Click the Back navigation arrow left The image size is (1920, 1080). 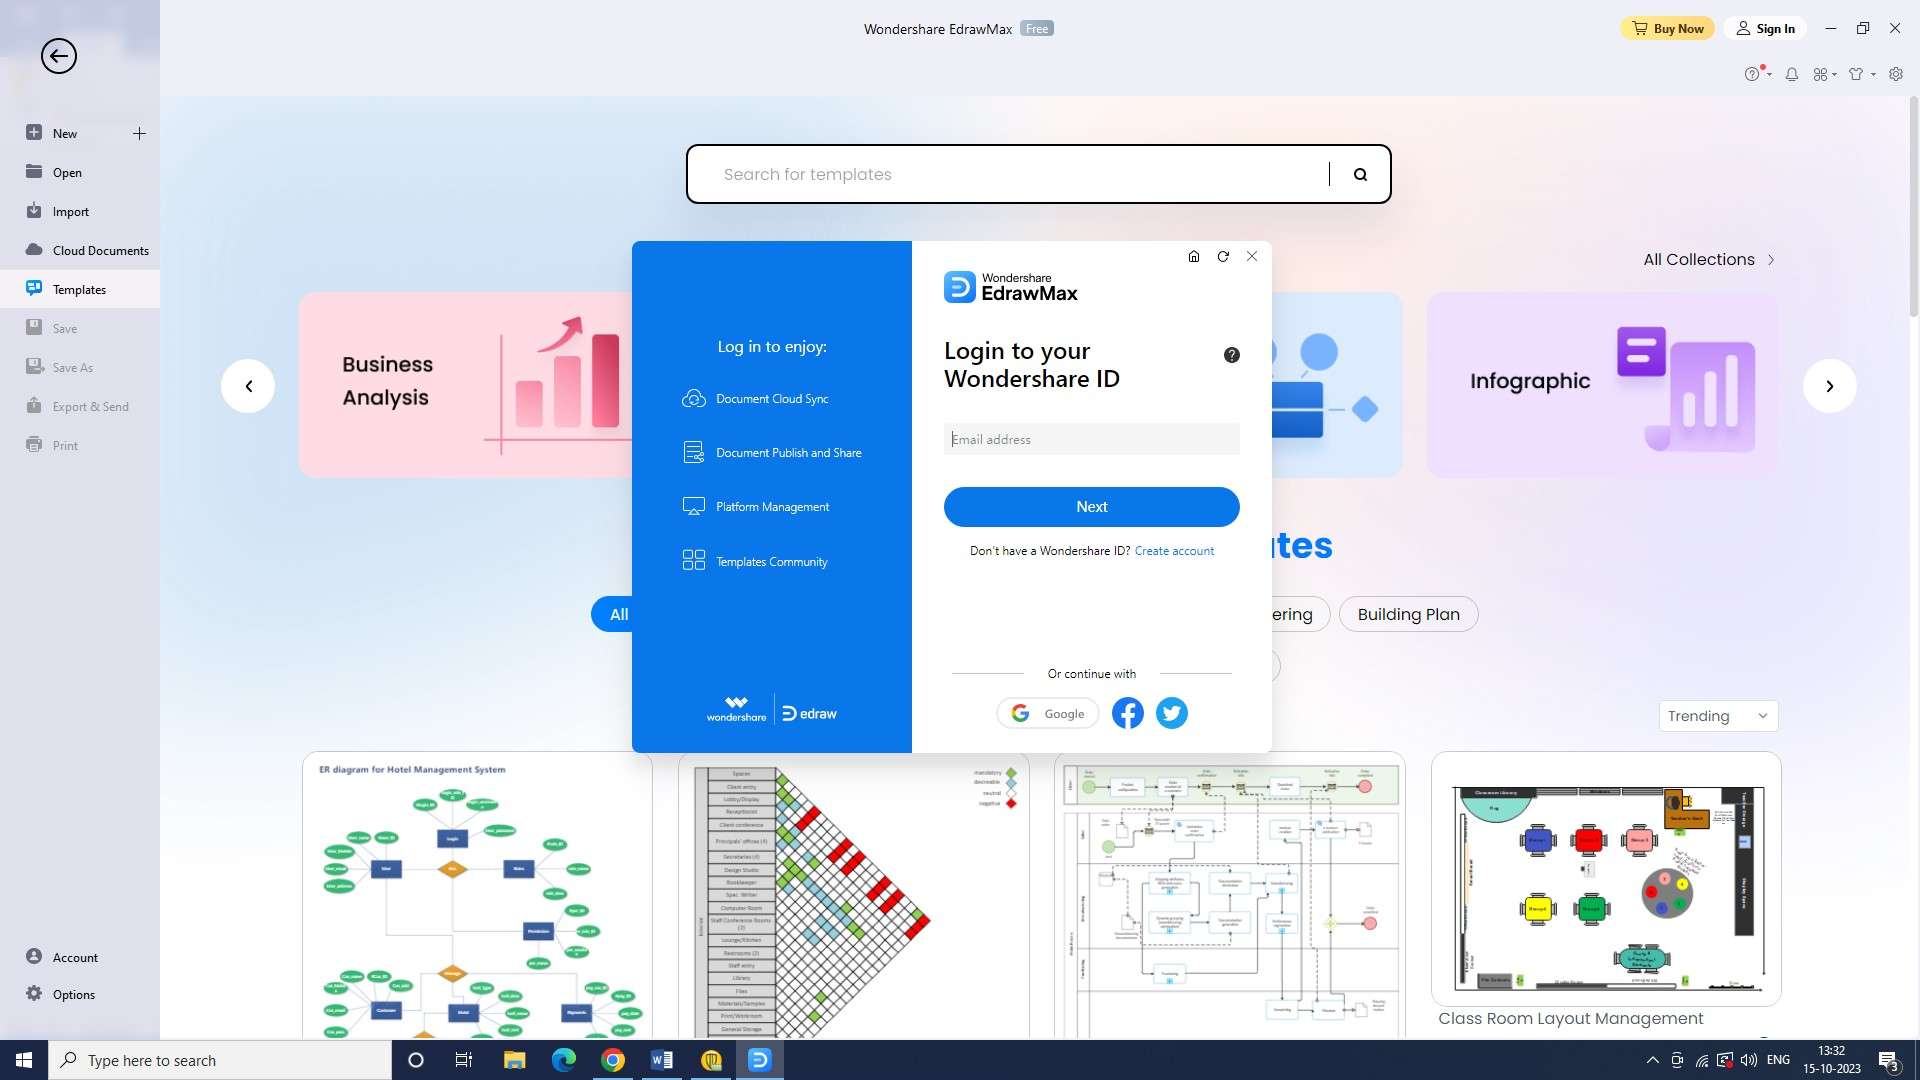pyautogui.click(x=58, y=55)
